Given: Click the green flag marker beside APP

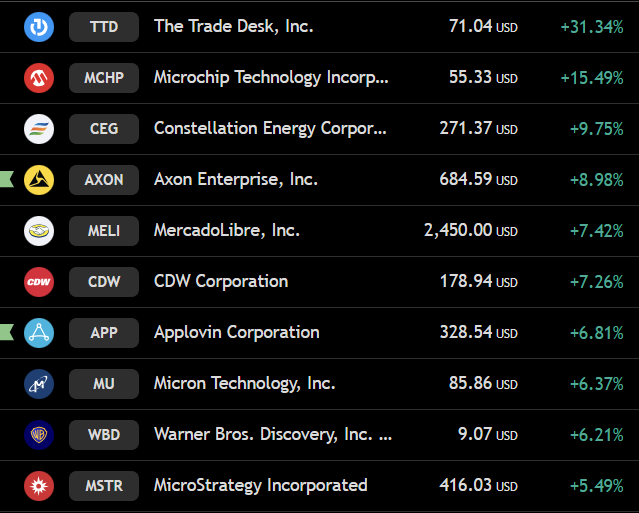Looking at the screenshot, I should [x=7, y=332].
